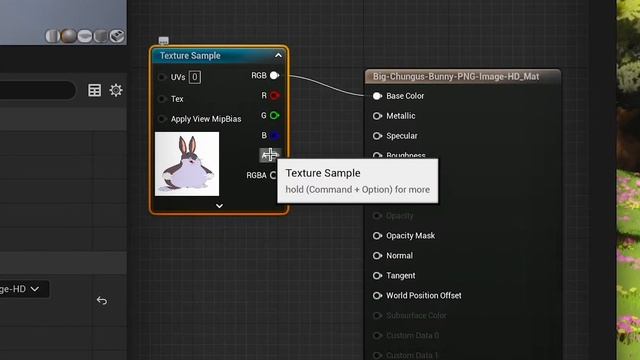Click the Opacity Mask input pin

click(x=377, y=236)
